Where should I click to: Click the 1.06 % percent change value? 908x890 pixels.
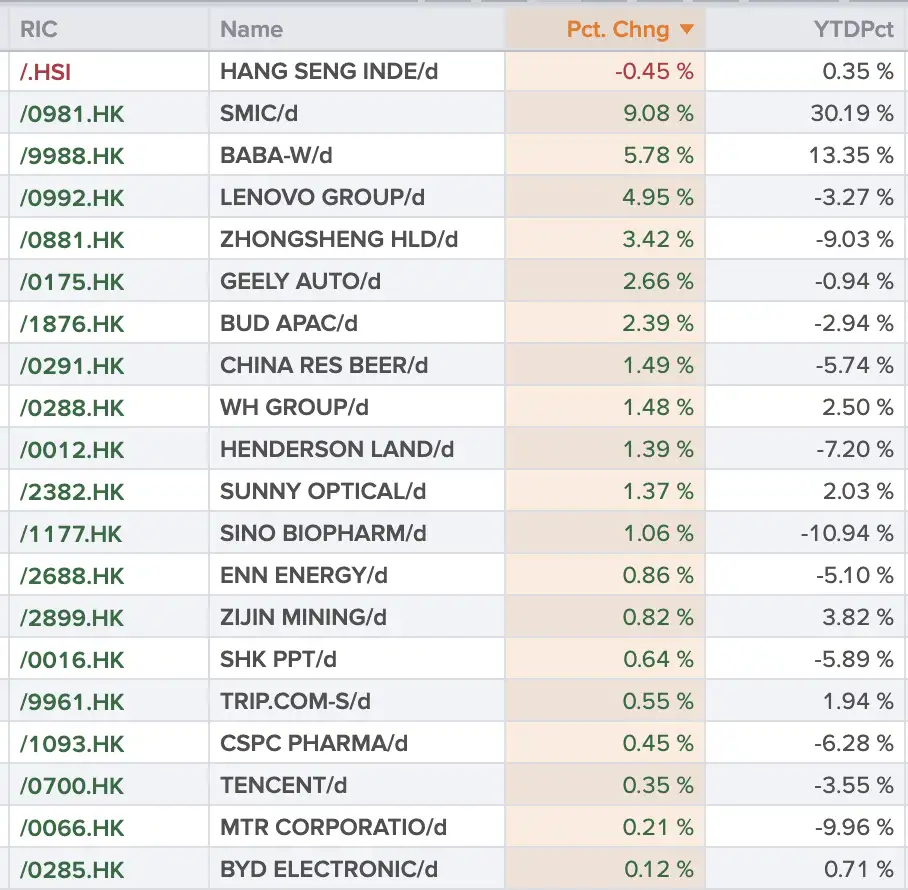tap(658, 533)
